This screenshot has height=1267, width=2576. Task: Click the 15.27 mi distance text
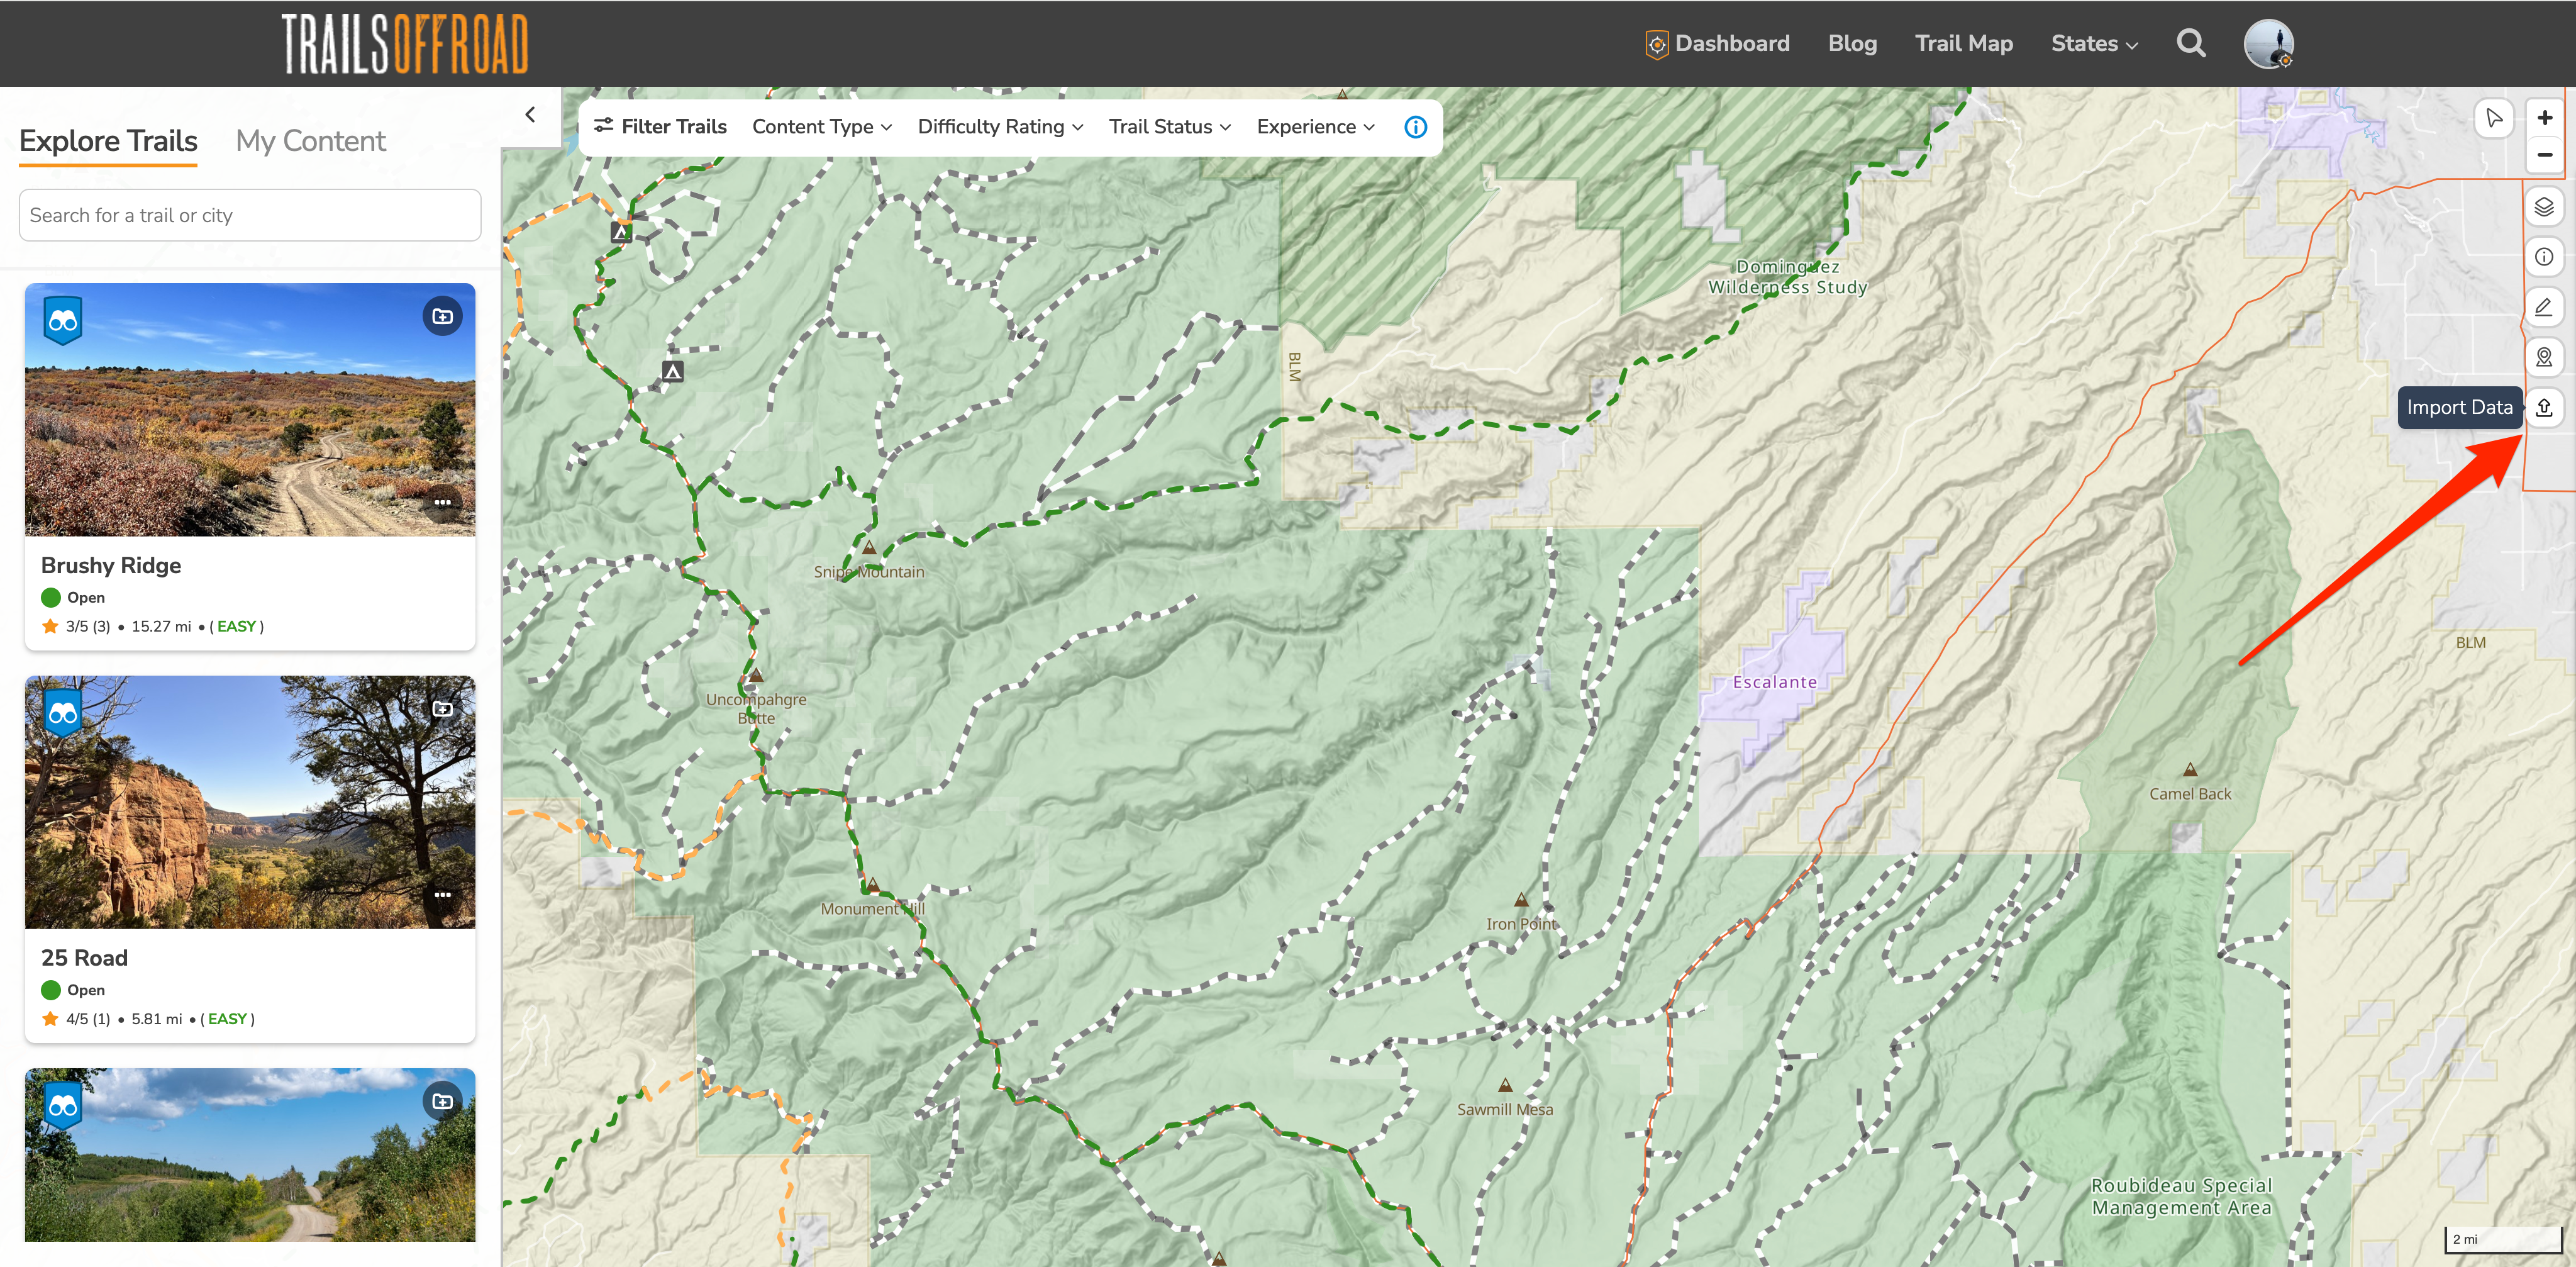click(161, 627)
